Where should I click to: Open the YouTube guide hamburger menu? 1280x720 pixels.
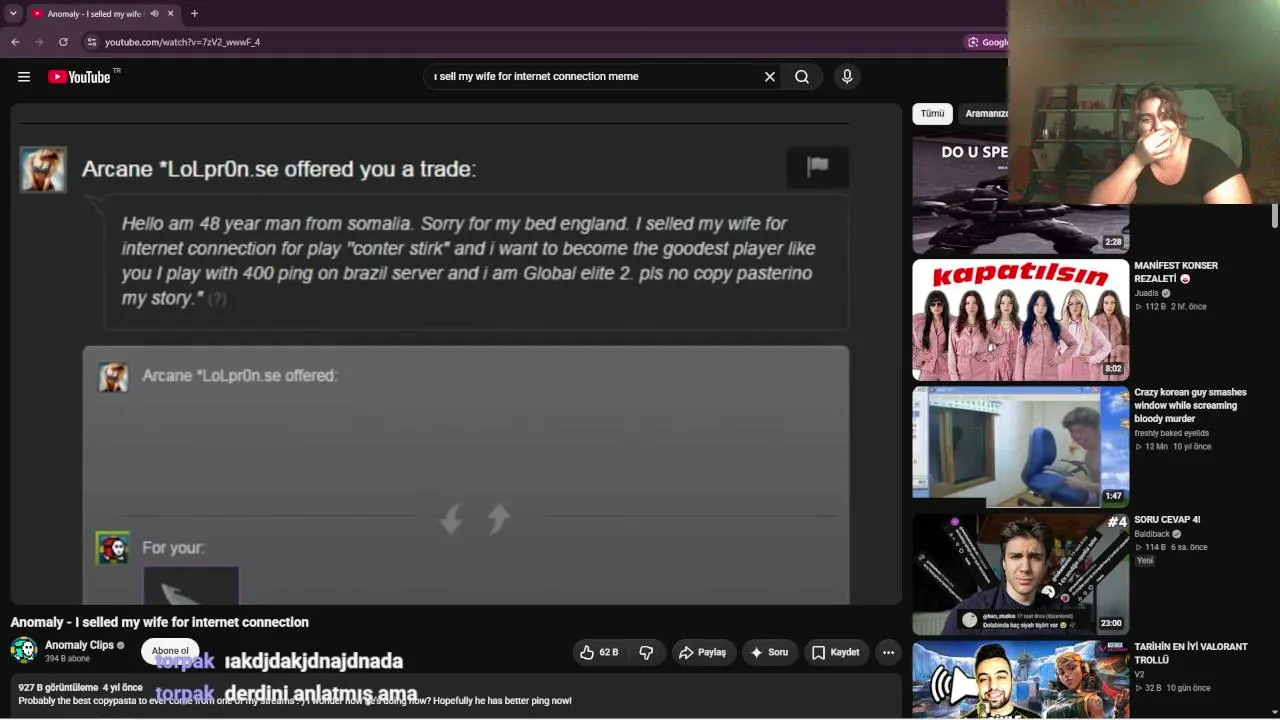pyautogui.click(x=24, y=77)
